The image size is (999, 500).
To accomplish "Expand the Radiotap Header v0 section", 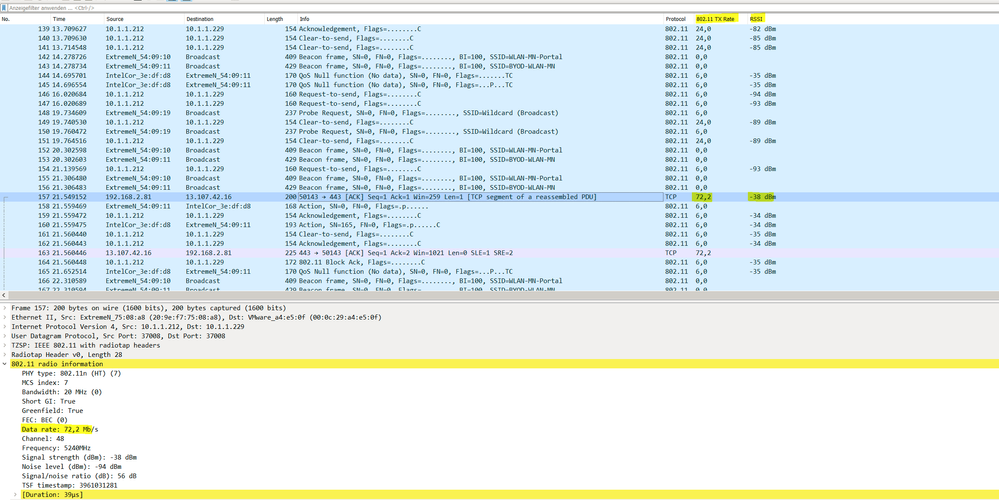I will [5, 354].
